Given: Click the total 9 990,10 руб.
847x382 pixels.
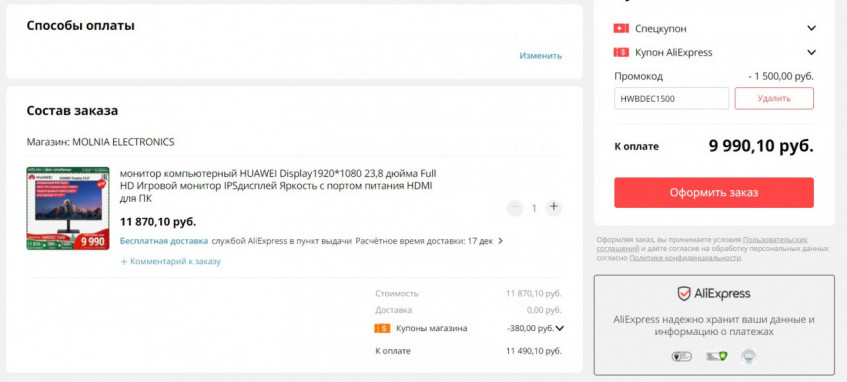Looking at the screenshot, I should pos(761,145).
